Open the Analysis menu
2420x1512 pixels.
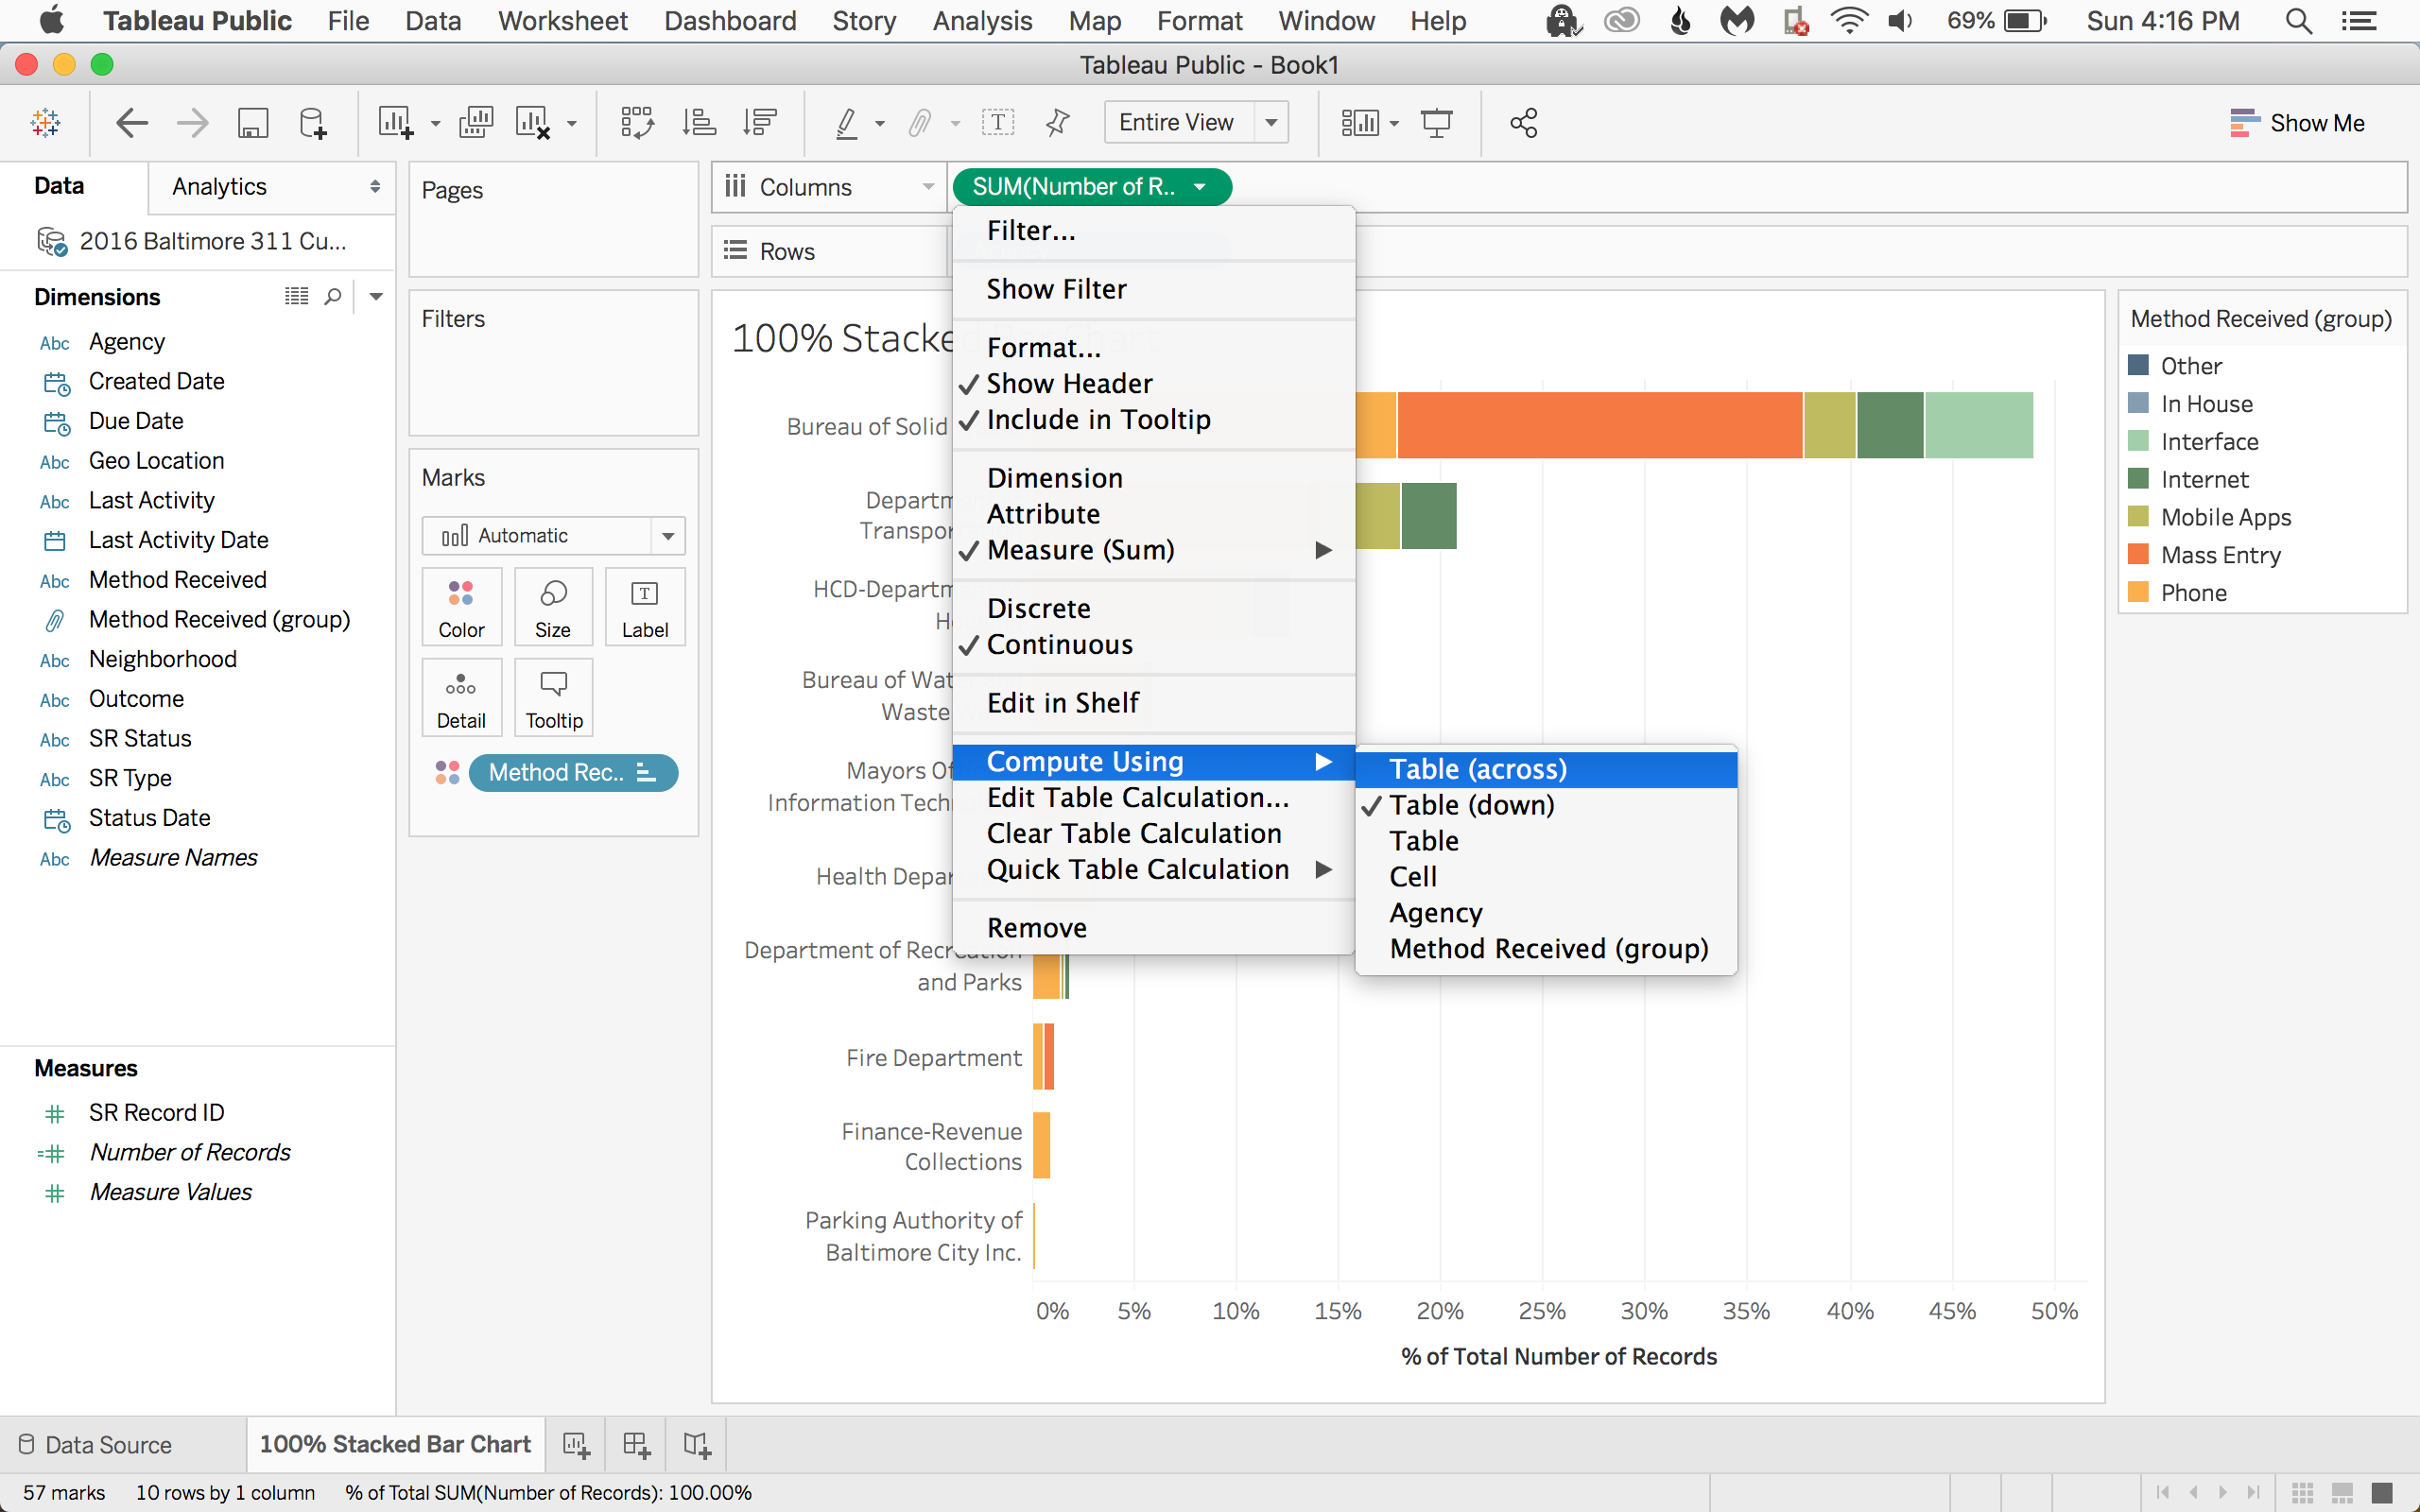pyautogui.click(x=982, y=21)
